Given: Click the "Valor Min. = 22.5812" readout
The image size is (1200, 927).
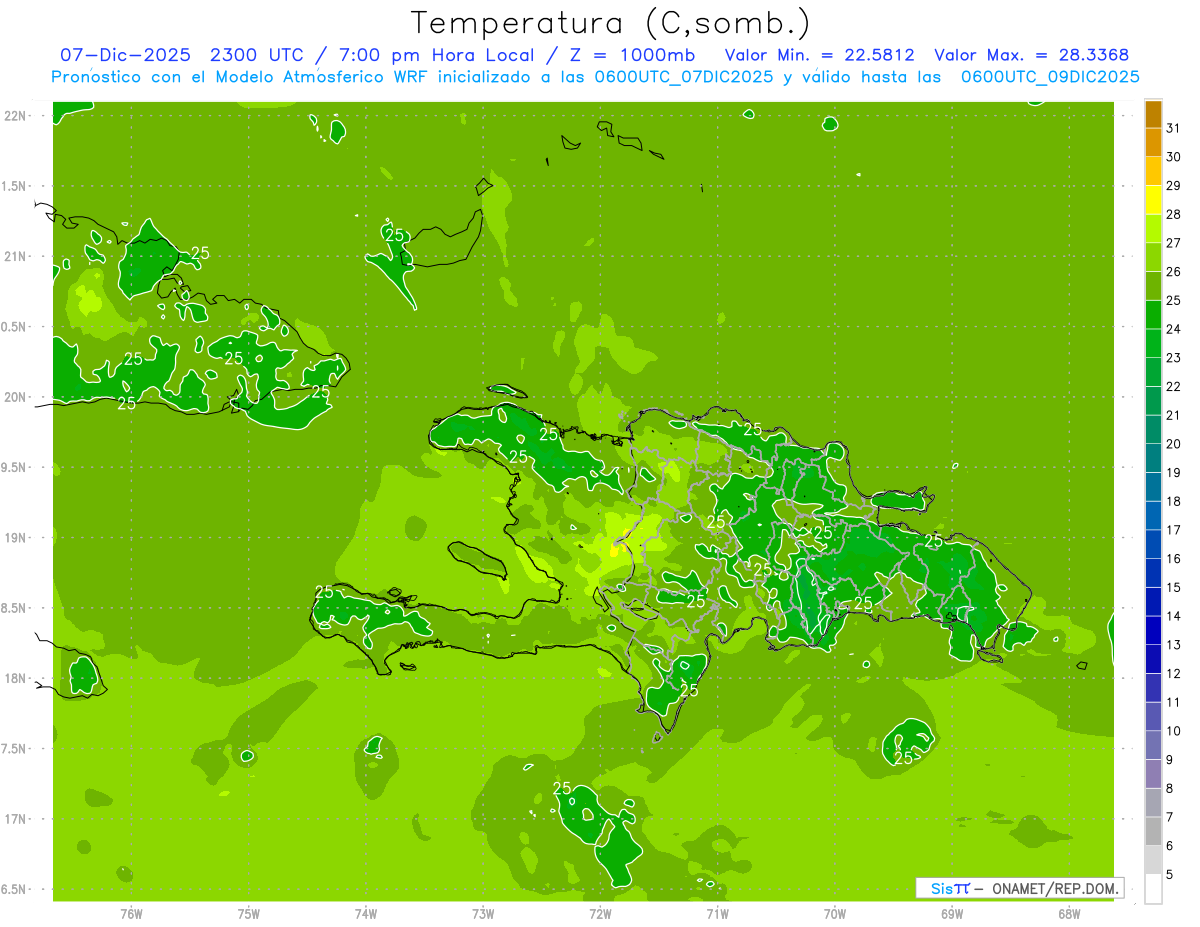Looking at the screenshot, I should (x=820, y=55).
